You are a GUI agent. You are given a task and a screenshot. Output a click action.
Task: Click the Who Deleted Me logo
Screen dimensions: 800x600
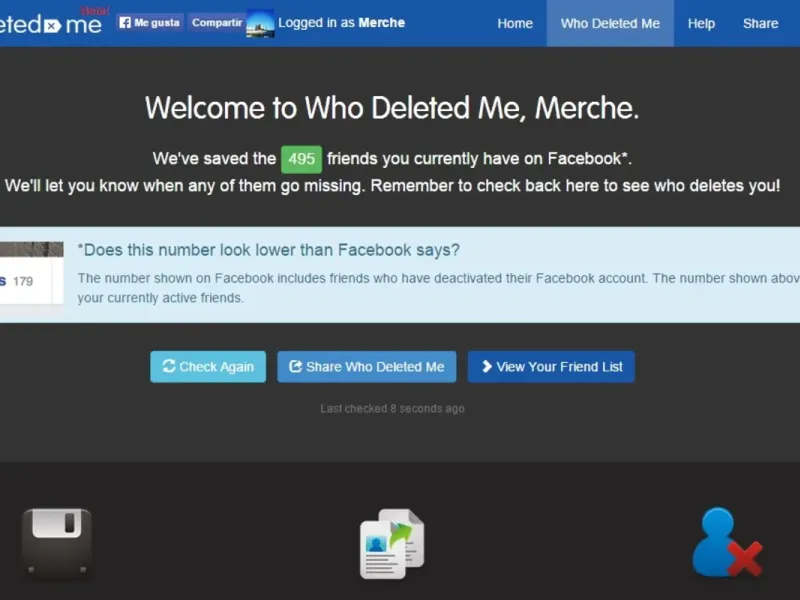pyautogui.click(x=51, y=23)
